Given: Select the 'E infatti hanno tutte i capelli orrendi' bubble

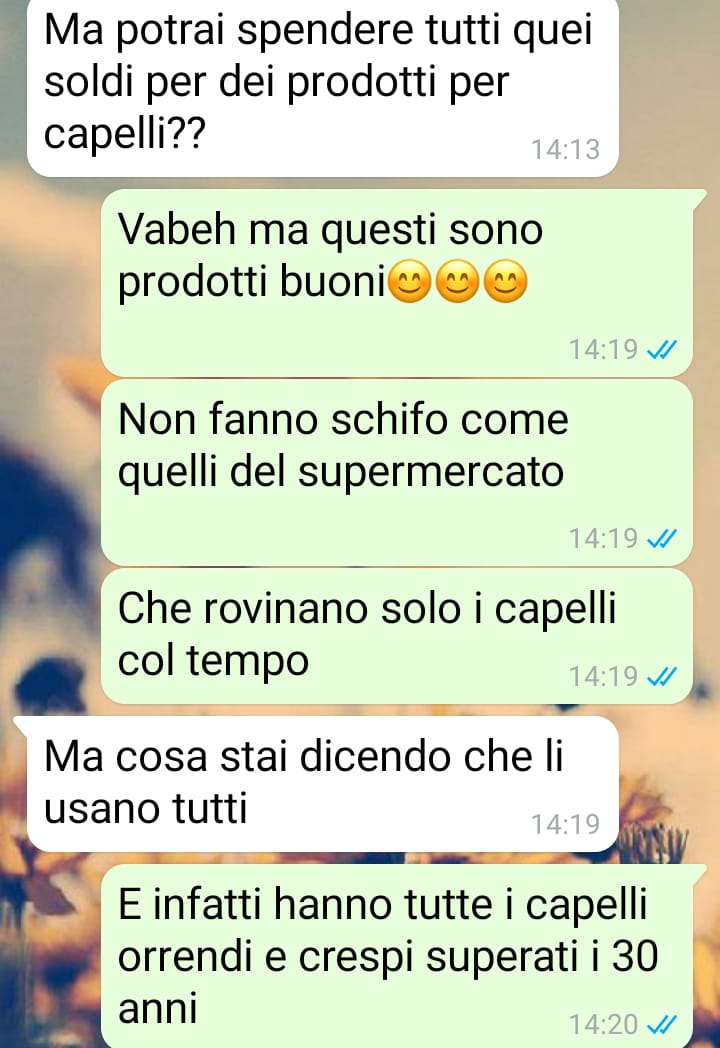Looking at the screenshot, I should 397,956.
